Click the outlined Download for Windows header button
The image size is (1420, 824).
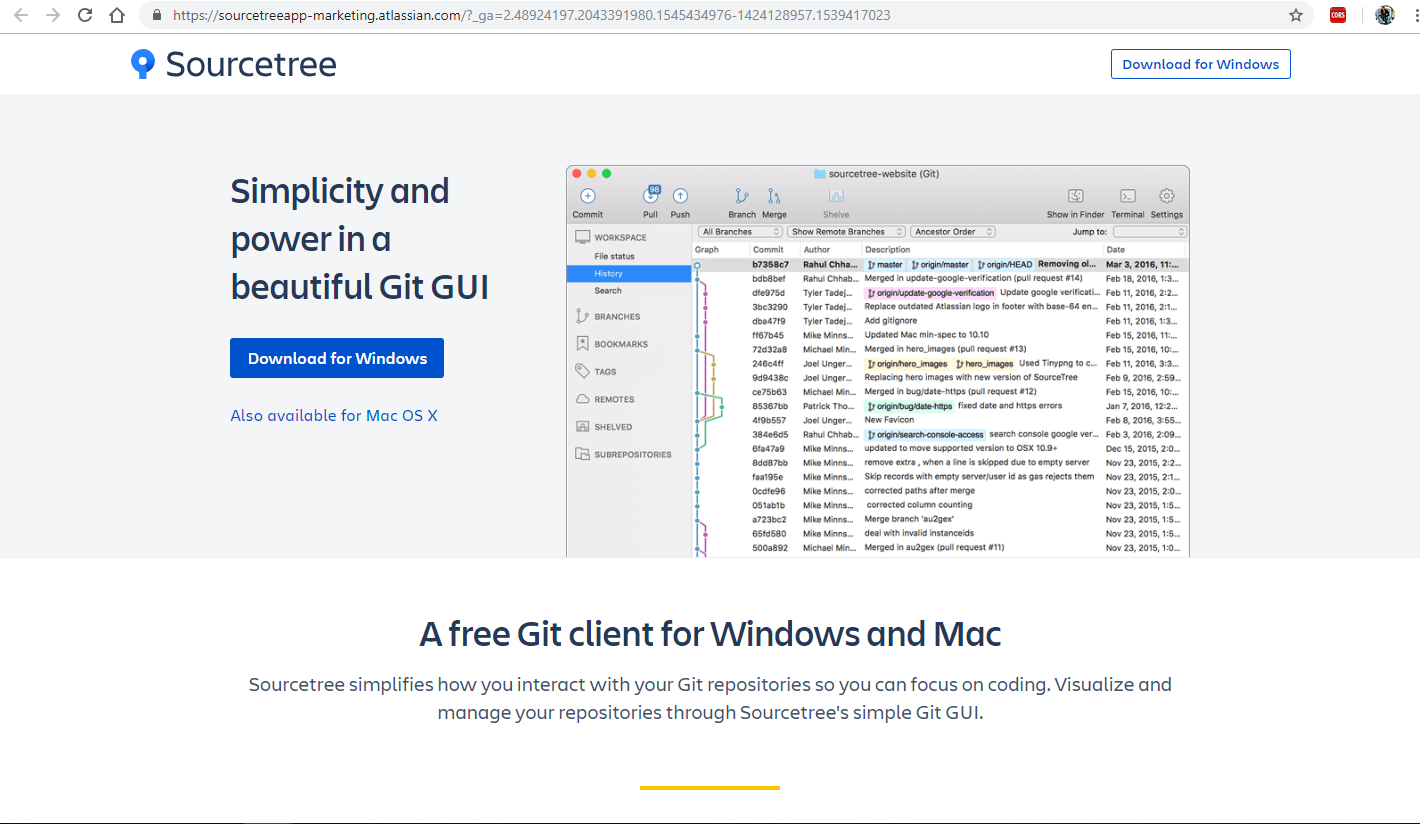coord(1201,64)
